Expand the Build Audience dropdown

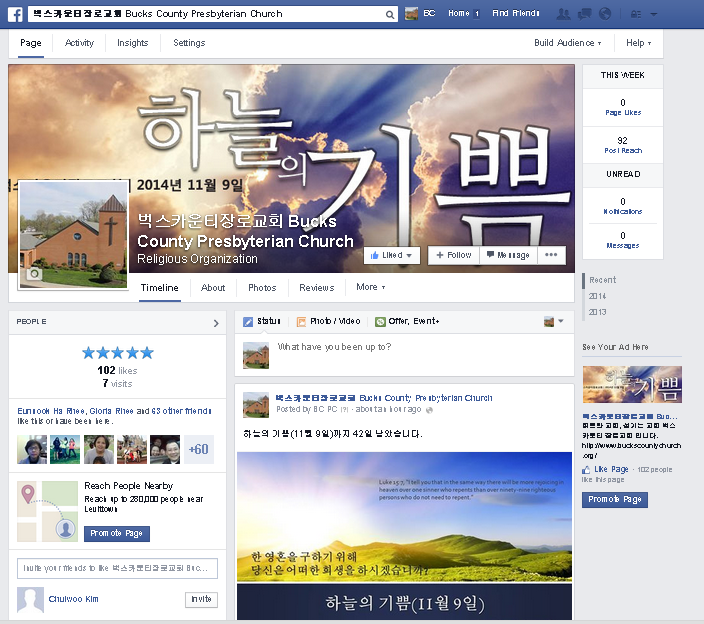click(568, 43)
